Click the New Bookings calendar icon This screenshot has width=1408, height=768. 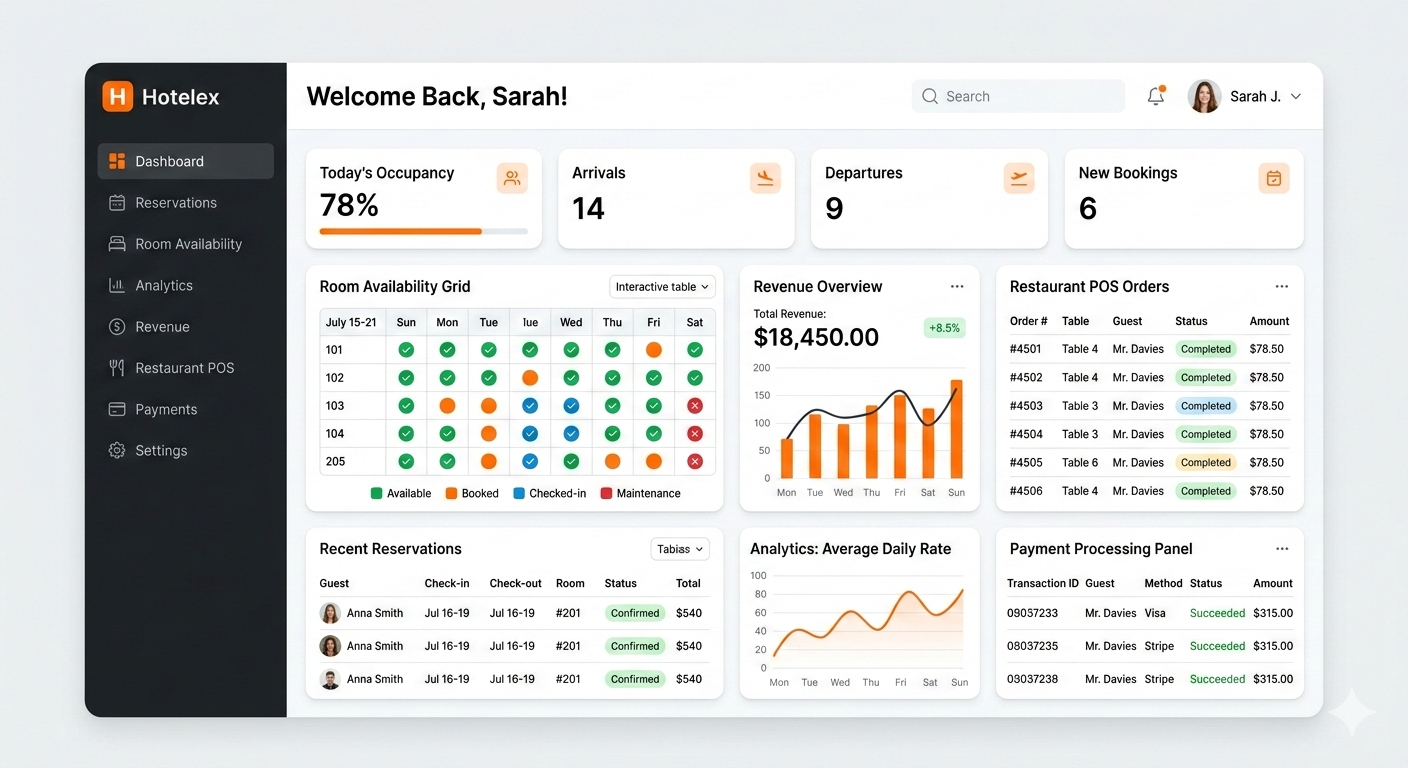tap(1273, 178)
